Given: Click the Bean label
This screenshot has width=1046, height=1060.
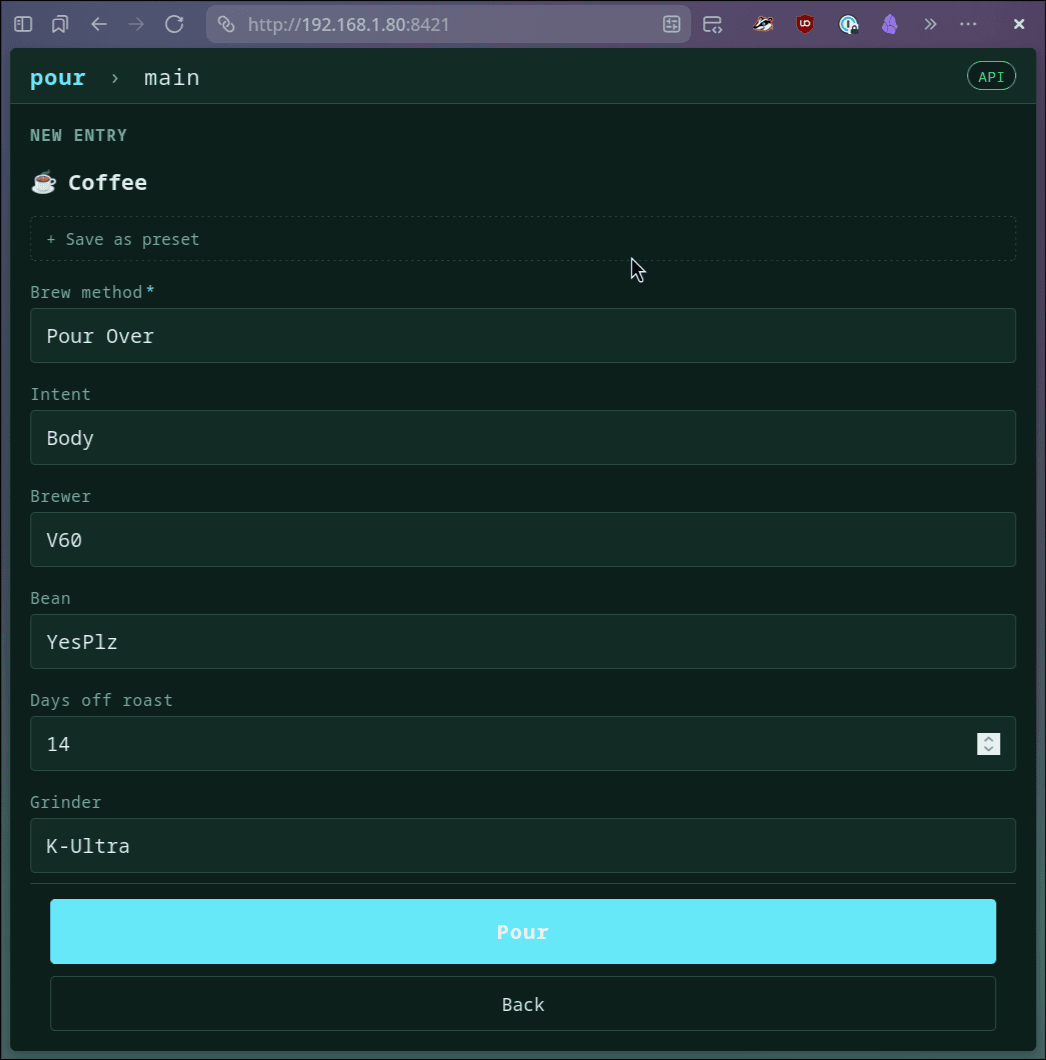Looking at the screenshot, I should (x=50, y=598).
